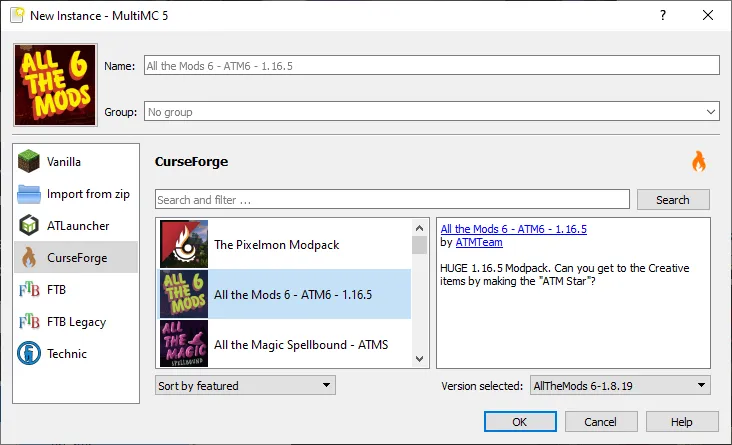Select All the Mods 6 - ATM6 entry

click(285, 294)
